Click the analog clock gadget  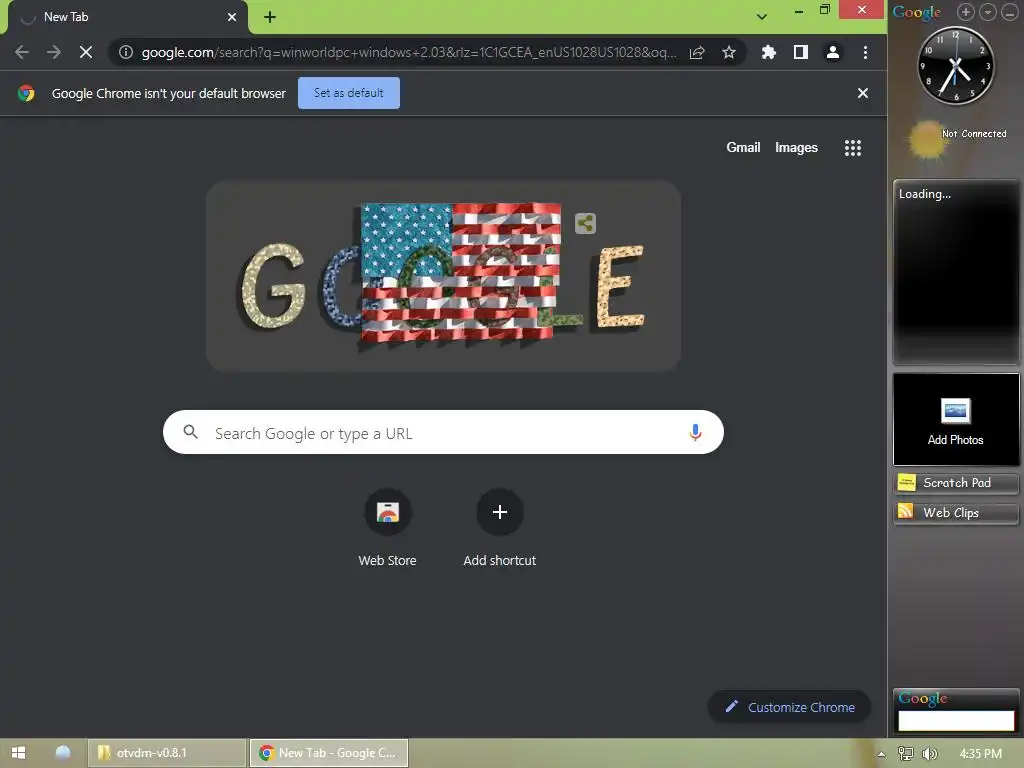point(955,65)
